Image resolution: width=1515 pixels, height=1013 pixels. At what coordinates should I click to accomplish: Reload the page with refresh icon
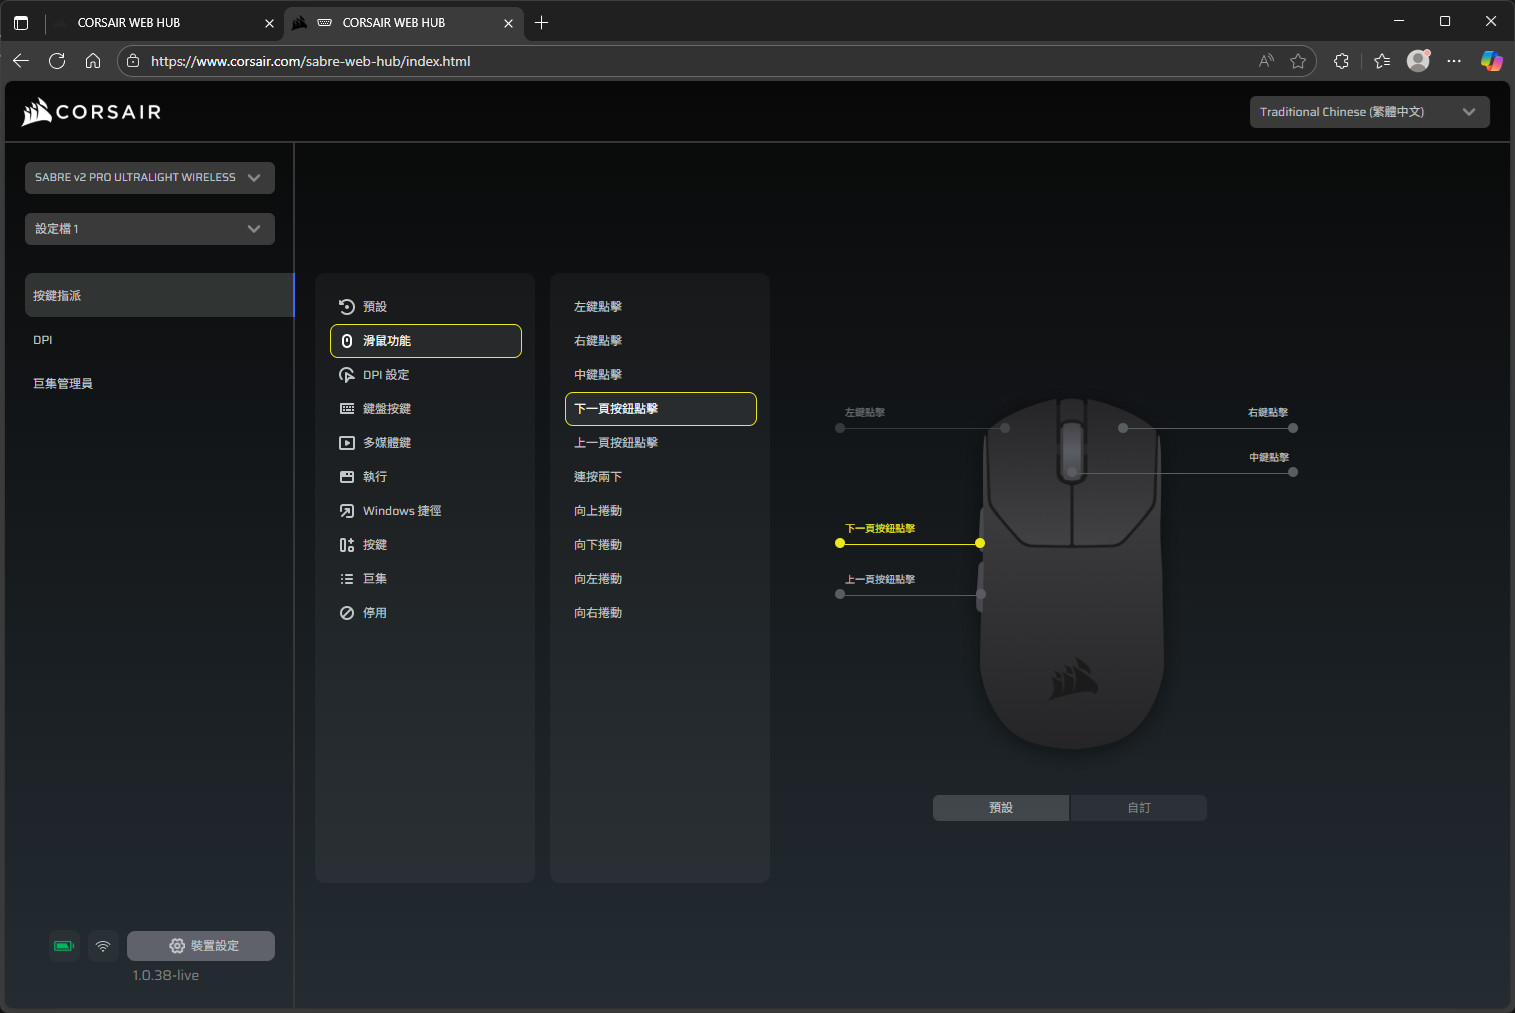(57, 61)
